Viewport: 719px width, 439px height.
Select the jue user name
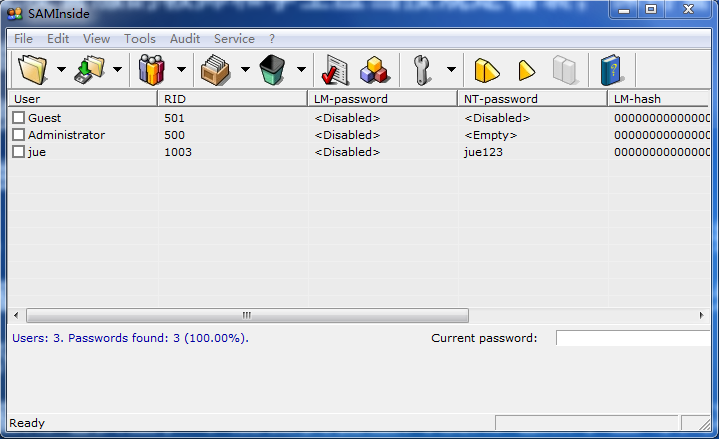(37, 152)
